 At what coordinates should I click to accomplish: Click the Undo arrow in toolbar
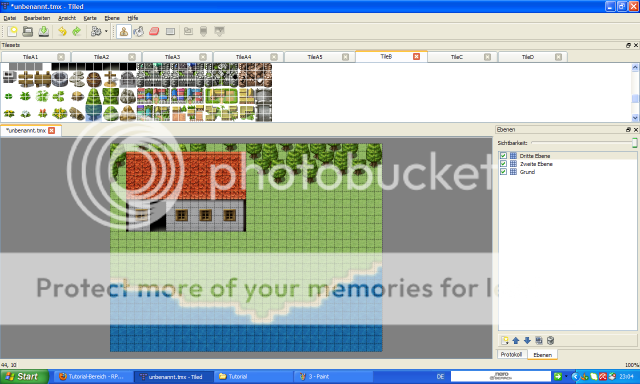pyautogui.click(x=62, y=31)
